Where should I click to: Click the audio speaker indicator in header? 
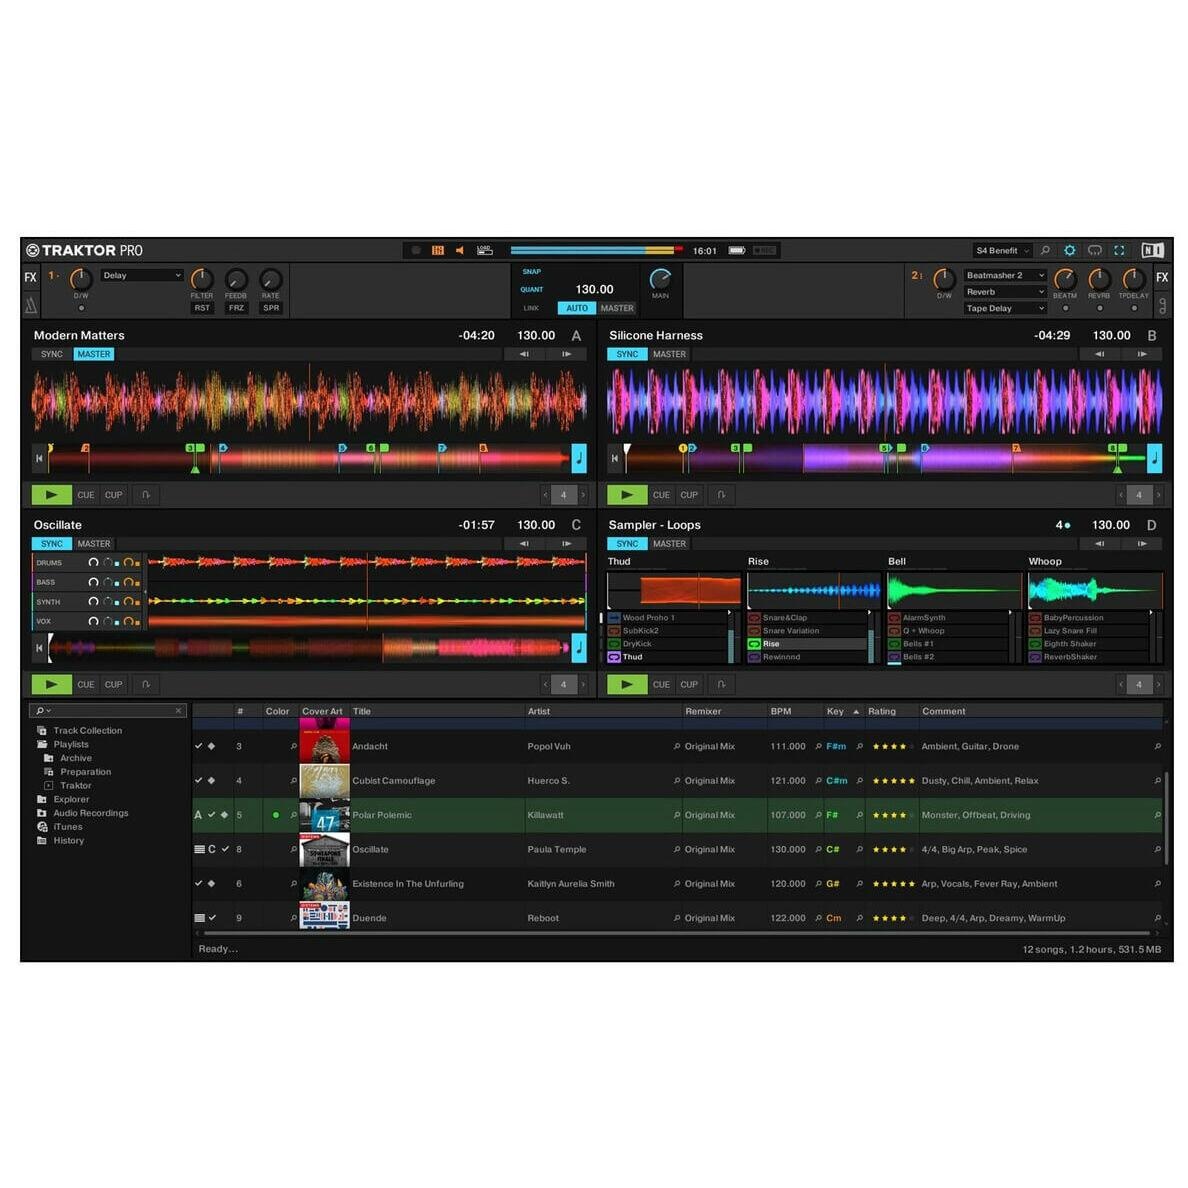point(459,250)
